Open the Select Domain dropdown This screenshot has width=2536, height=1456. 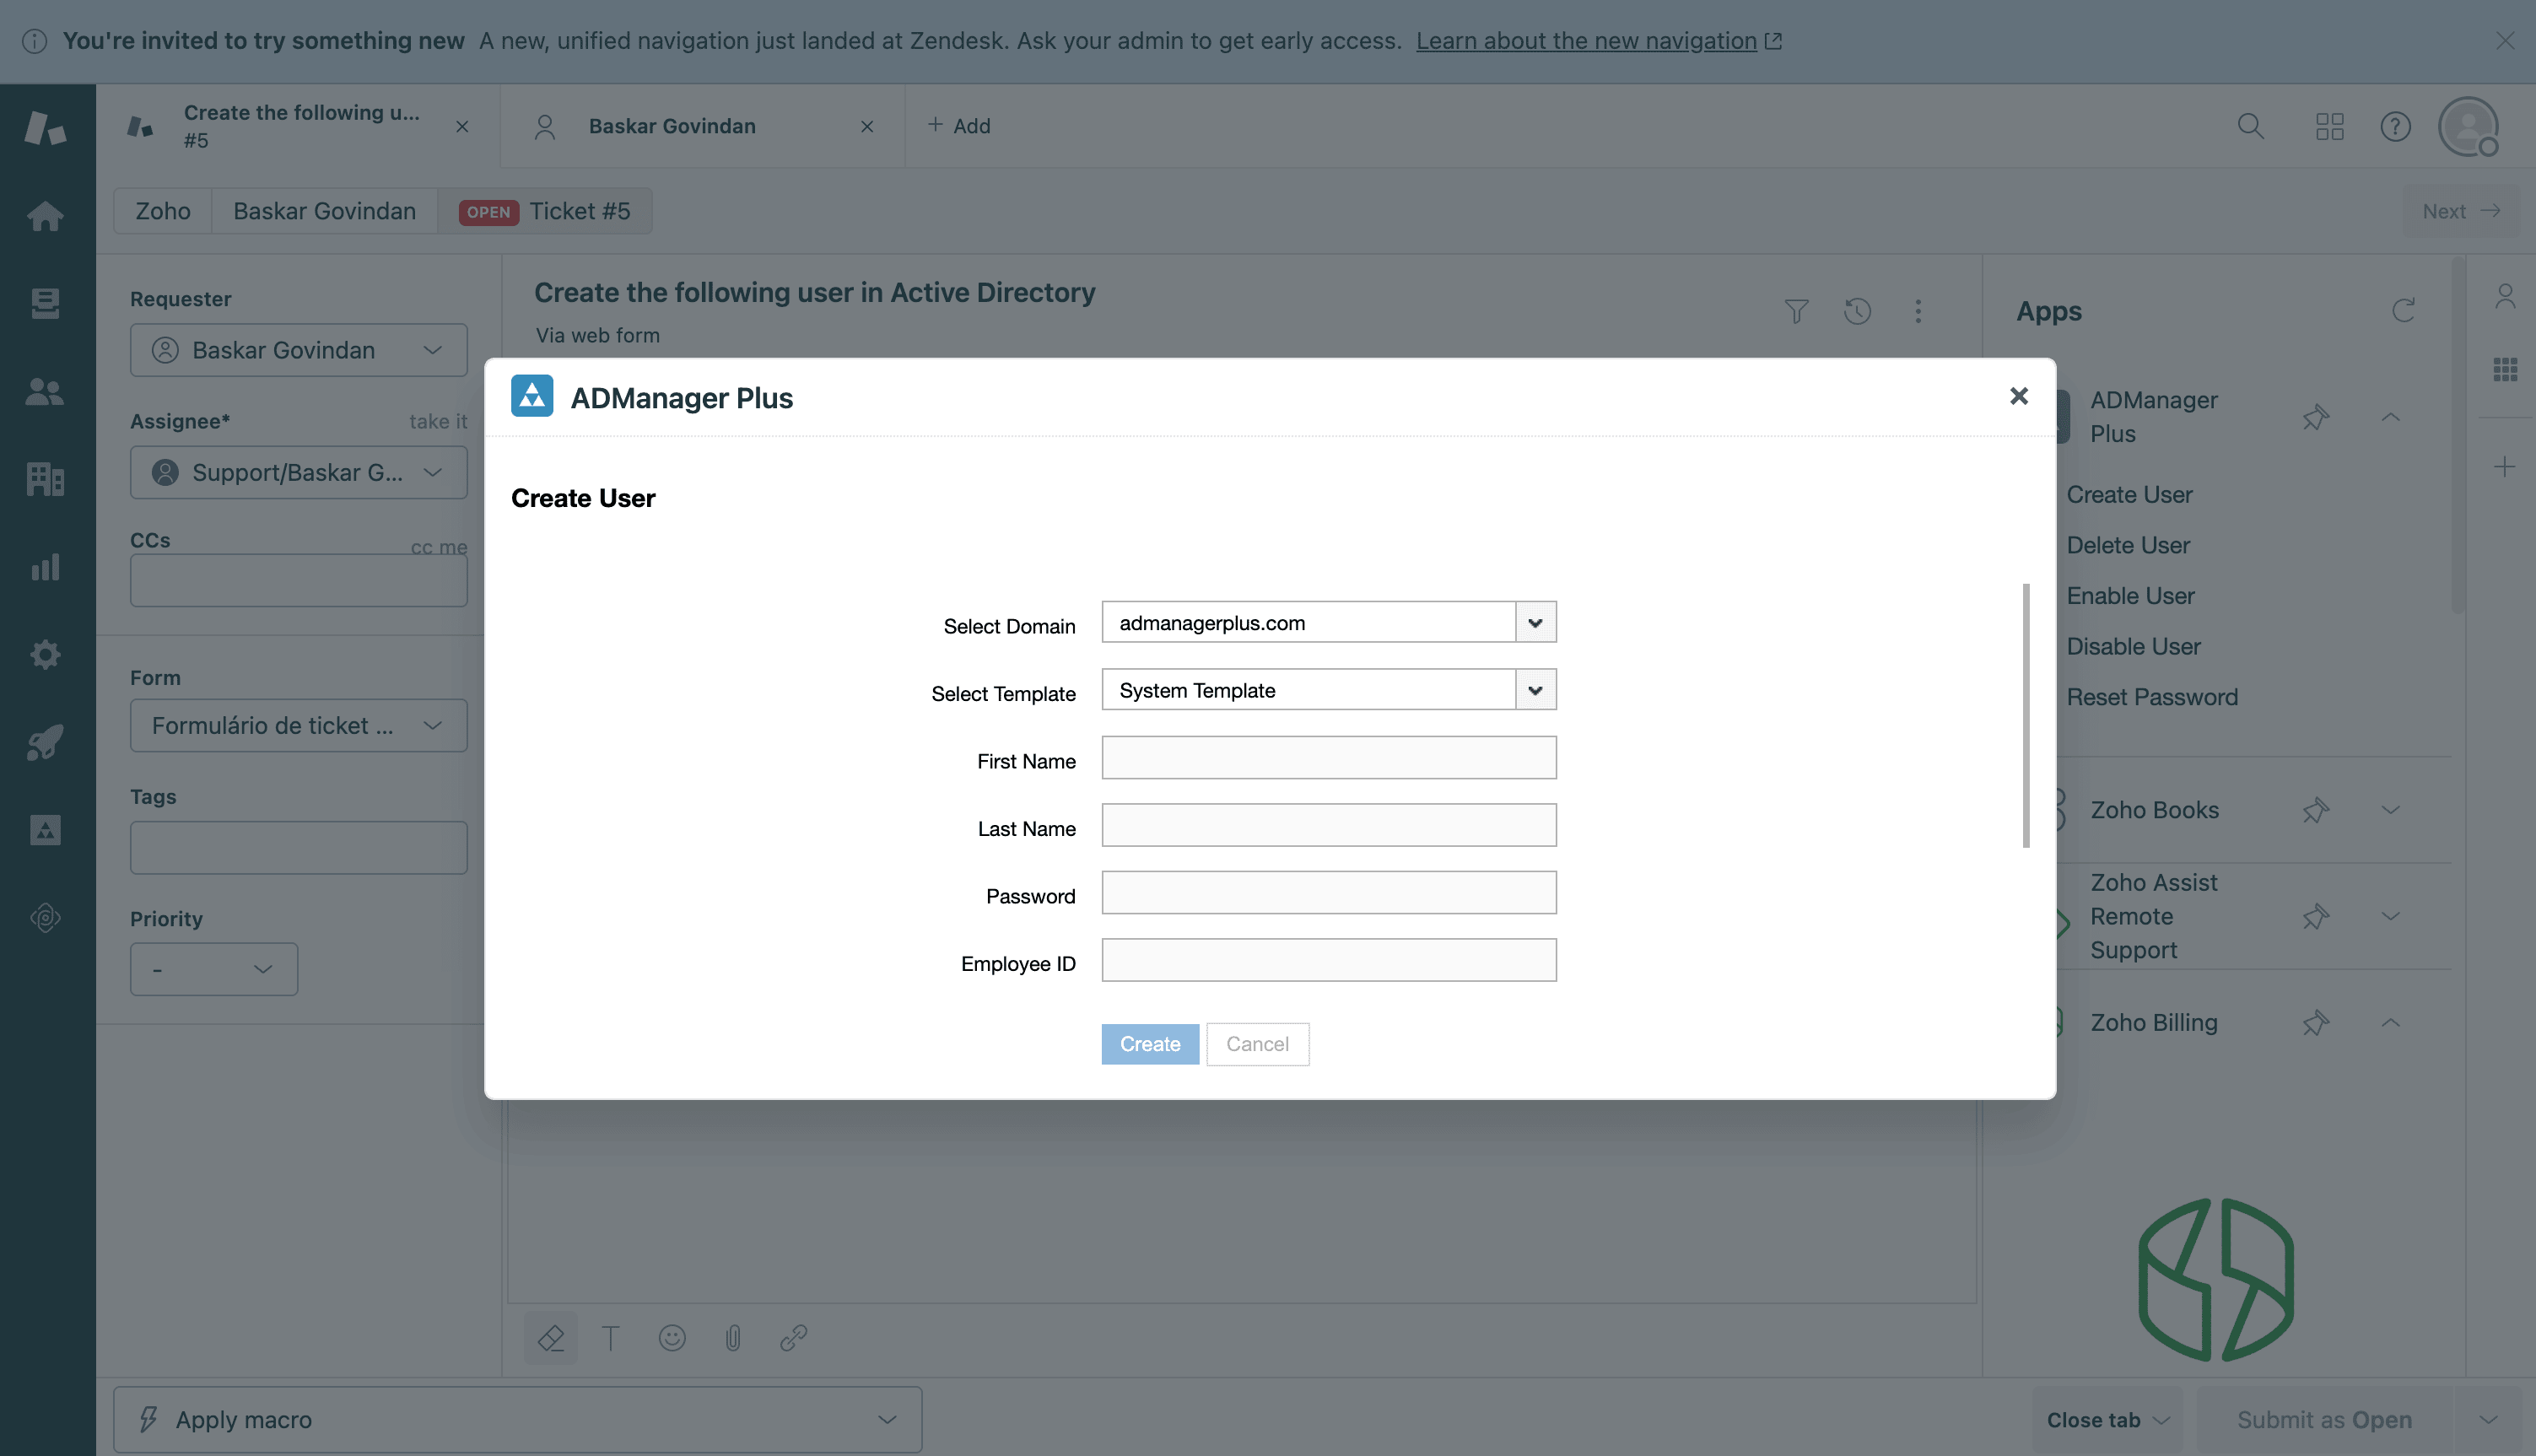click(1535, 621)
